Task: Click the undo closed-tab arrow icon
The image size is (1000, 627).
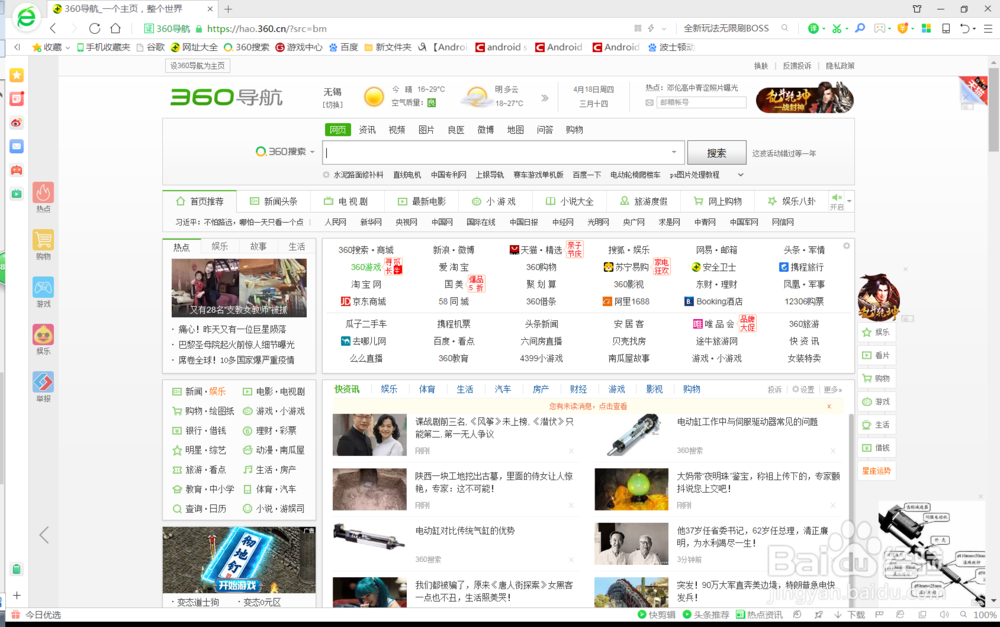Action: 965,29
